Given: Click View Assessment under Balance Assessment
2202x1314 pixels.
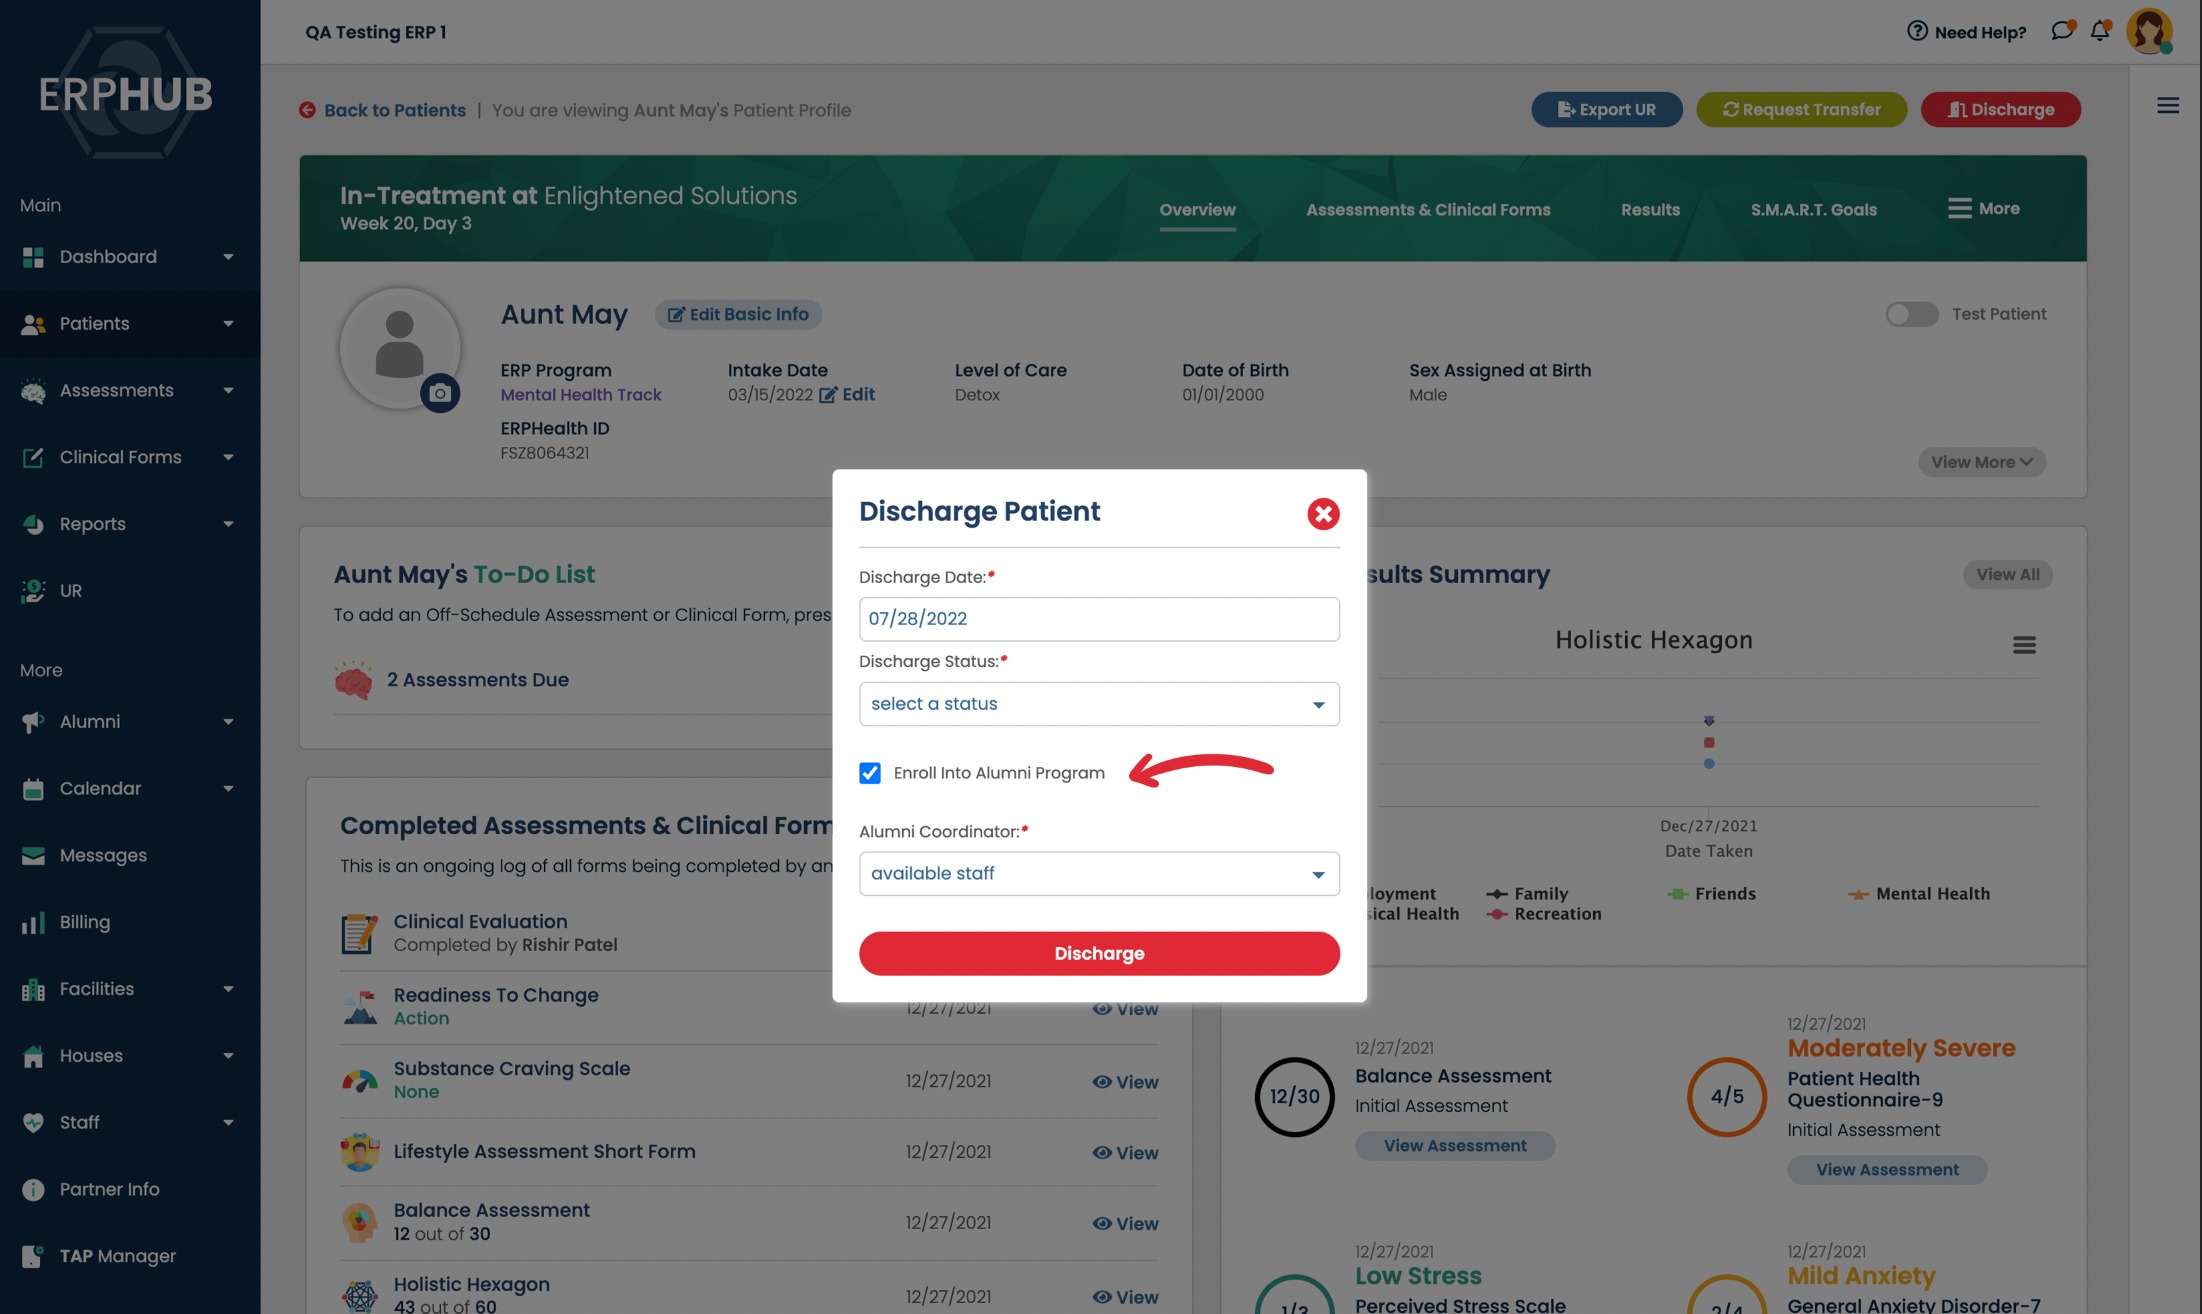Looking at the screenshot, I should (1454, 1146).
